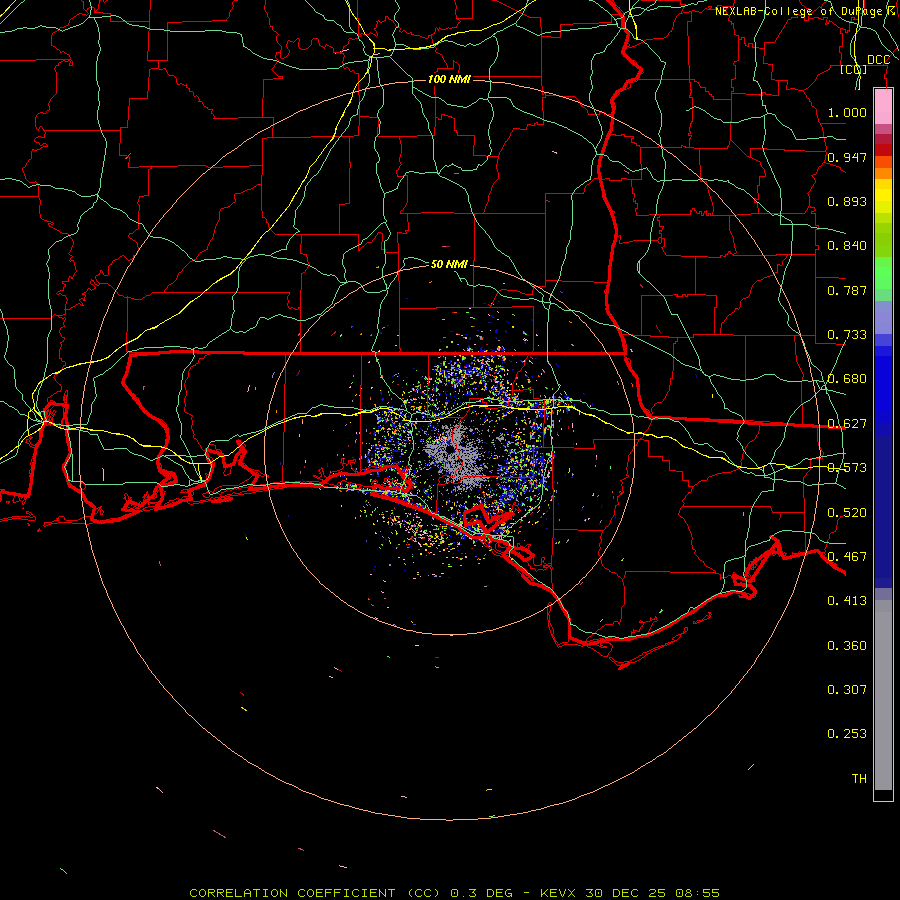The width and height of the screenshot is (900, 900).
Task: Click the TH threshold label
Action: coord(859,779)
